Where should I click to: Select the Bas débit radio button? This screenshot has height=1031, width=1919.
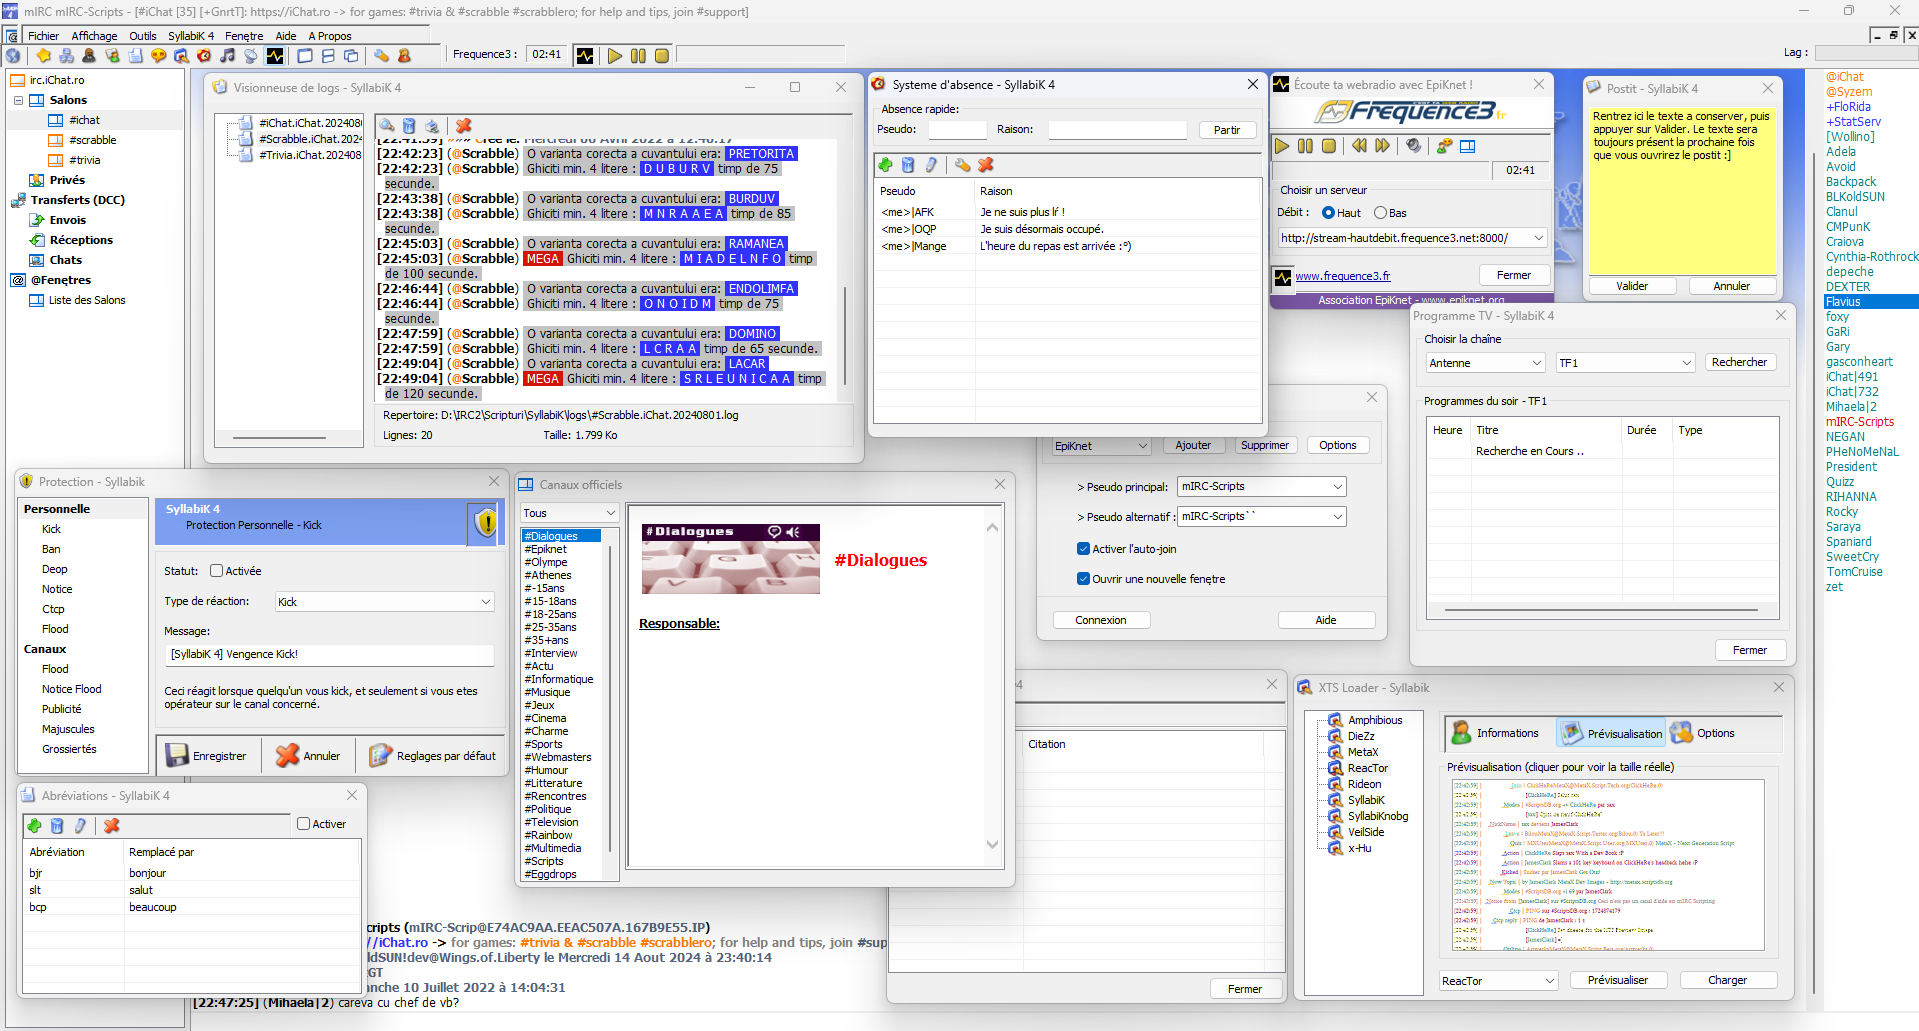1380,213
